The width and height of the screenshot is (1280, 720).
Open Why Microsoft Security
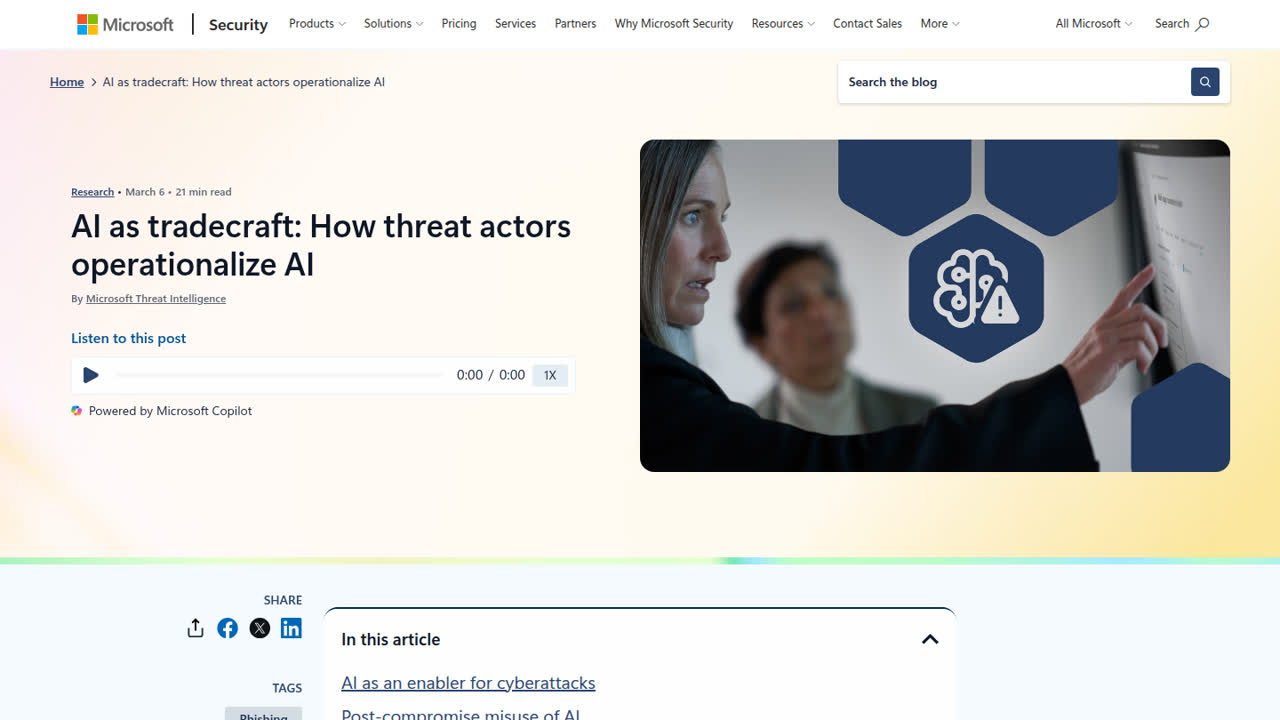click(x=674, y=23)
